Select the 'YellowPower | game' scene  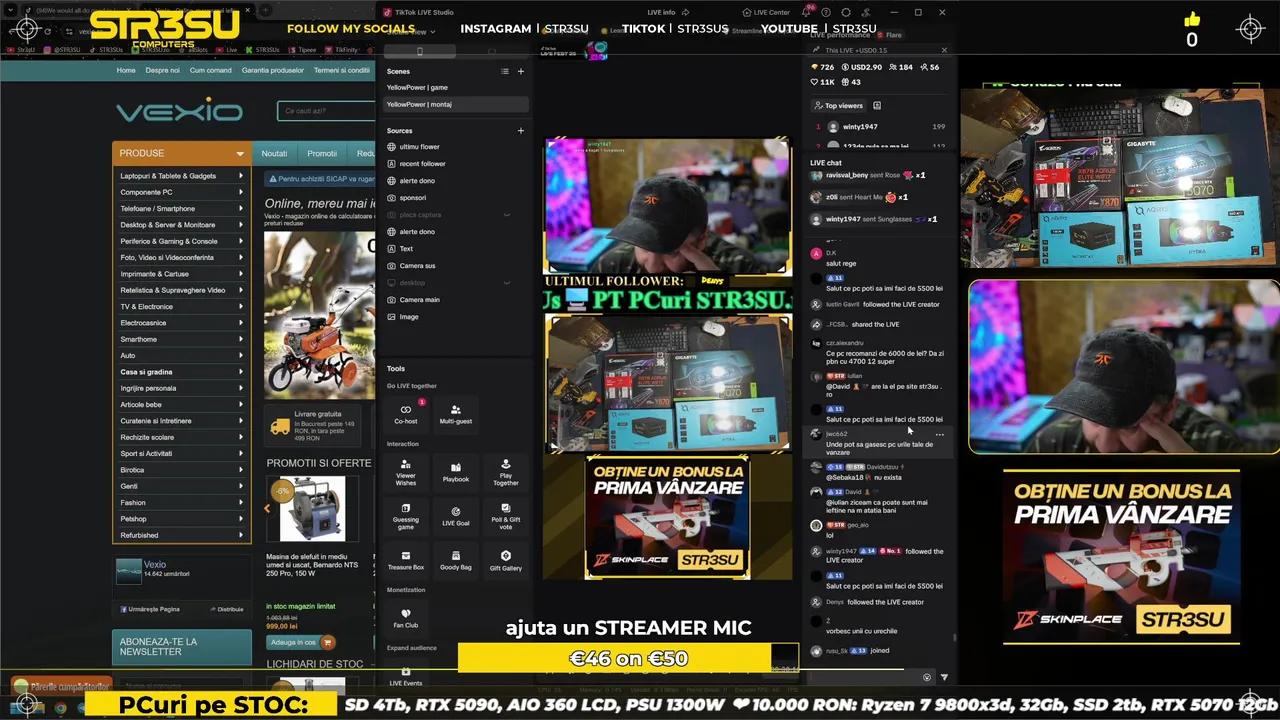coord(455,87)
